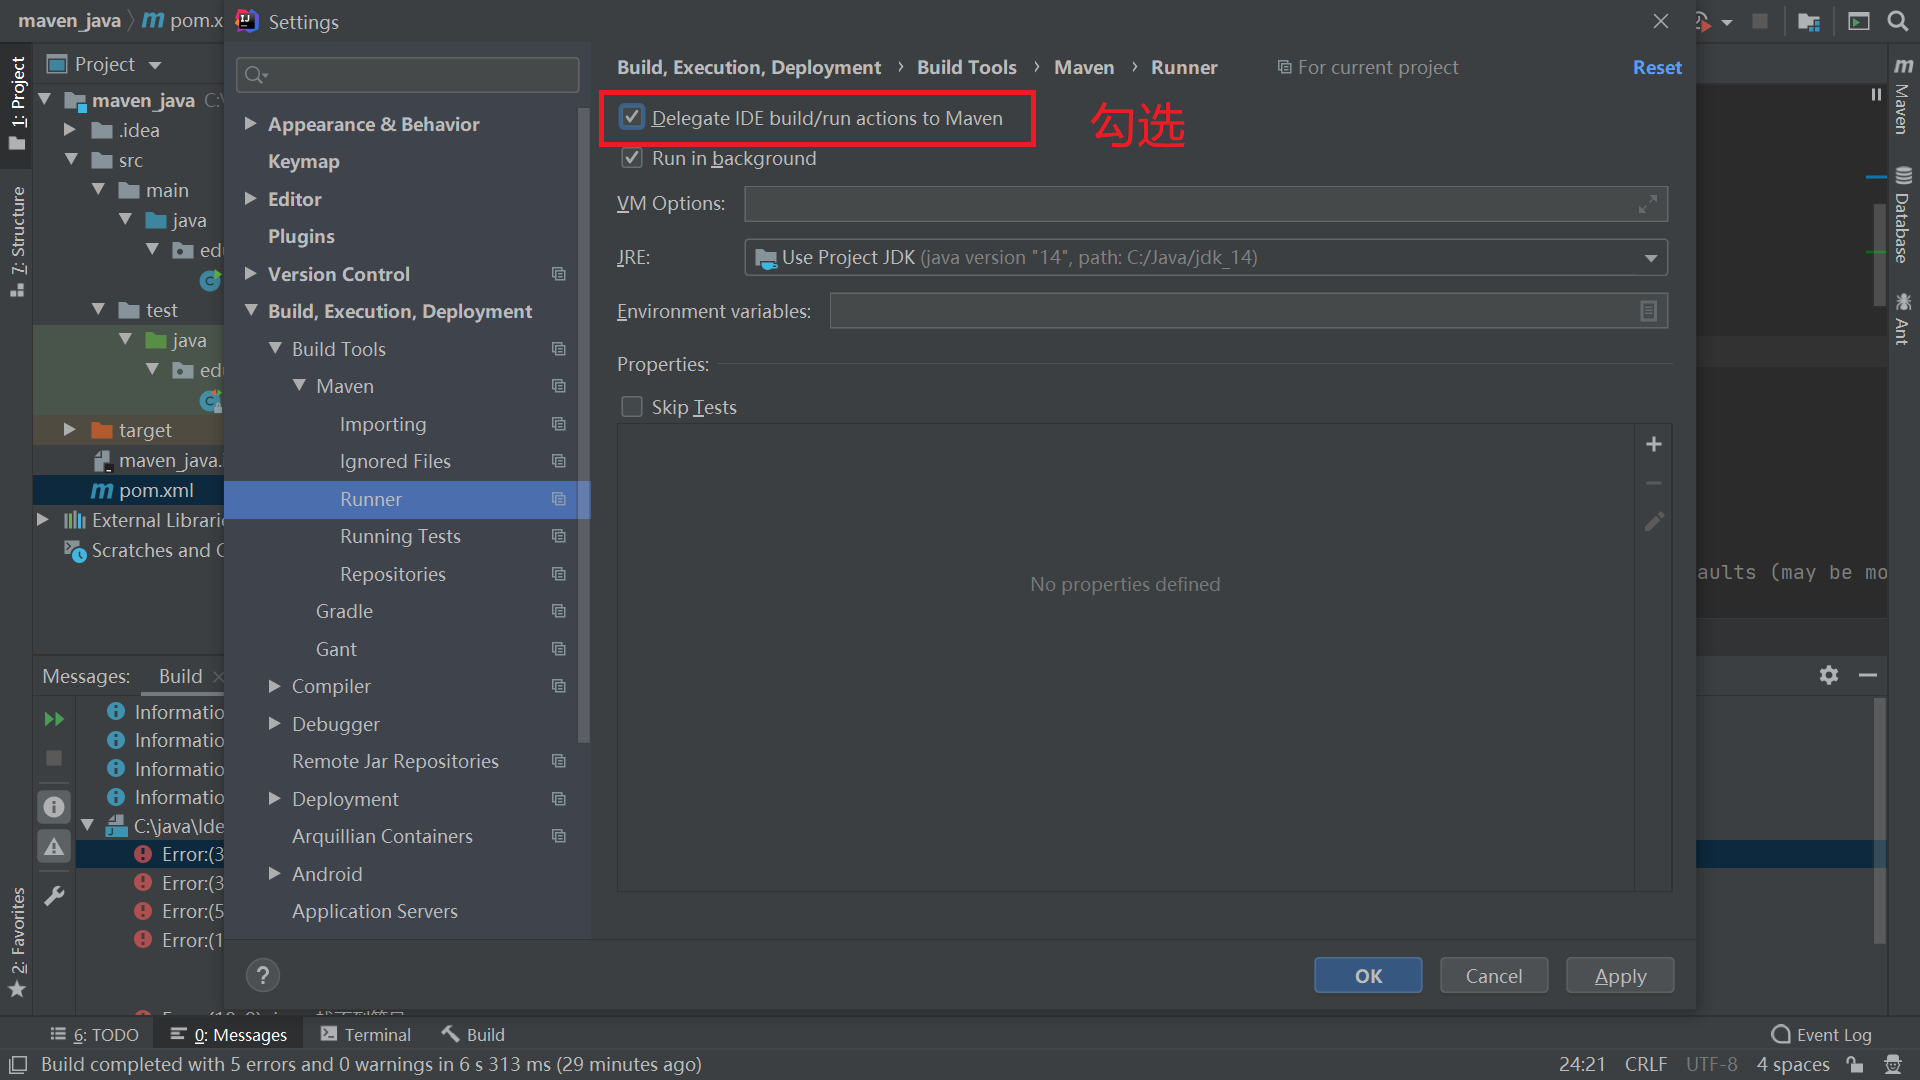Collapse the Maven settings tree node
The image size is (1920, 1080).
click(x=299, y=385)
